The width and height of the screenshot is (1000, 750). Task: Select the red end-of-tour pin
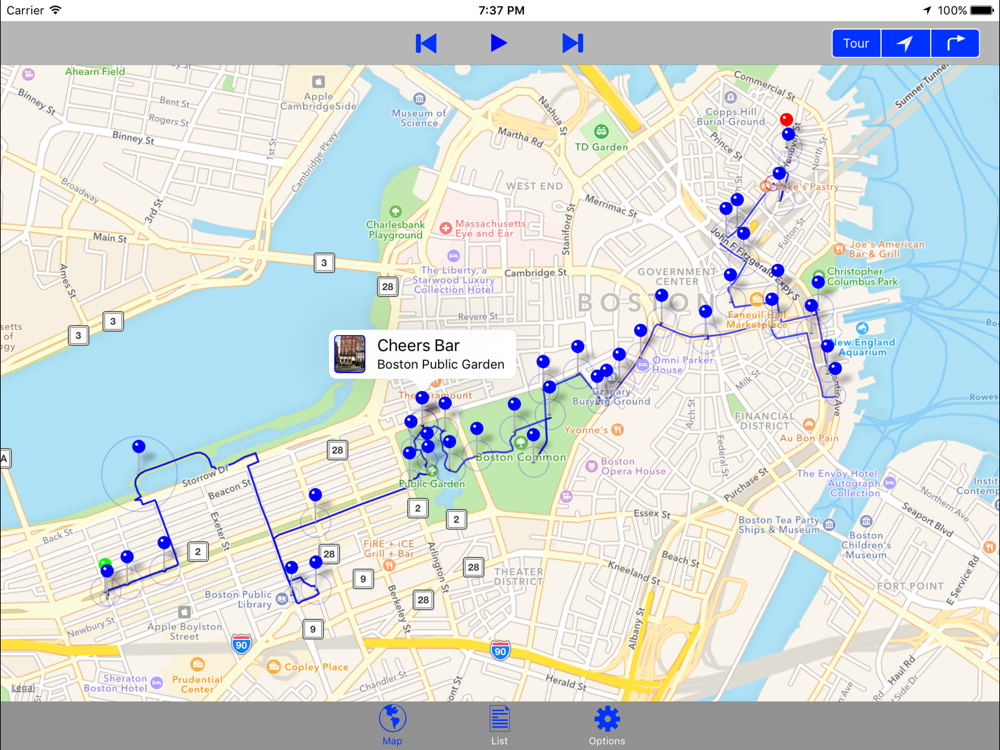point(787,119)
